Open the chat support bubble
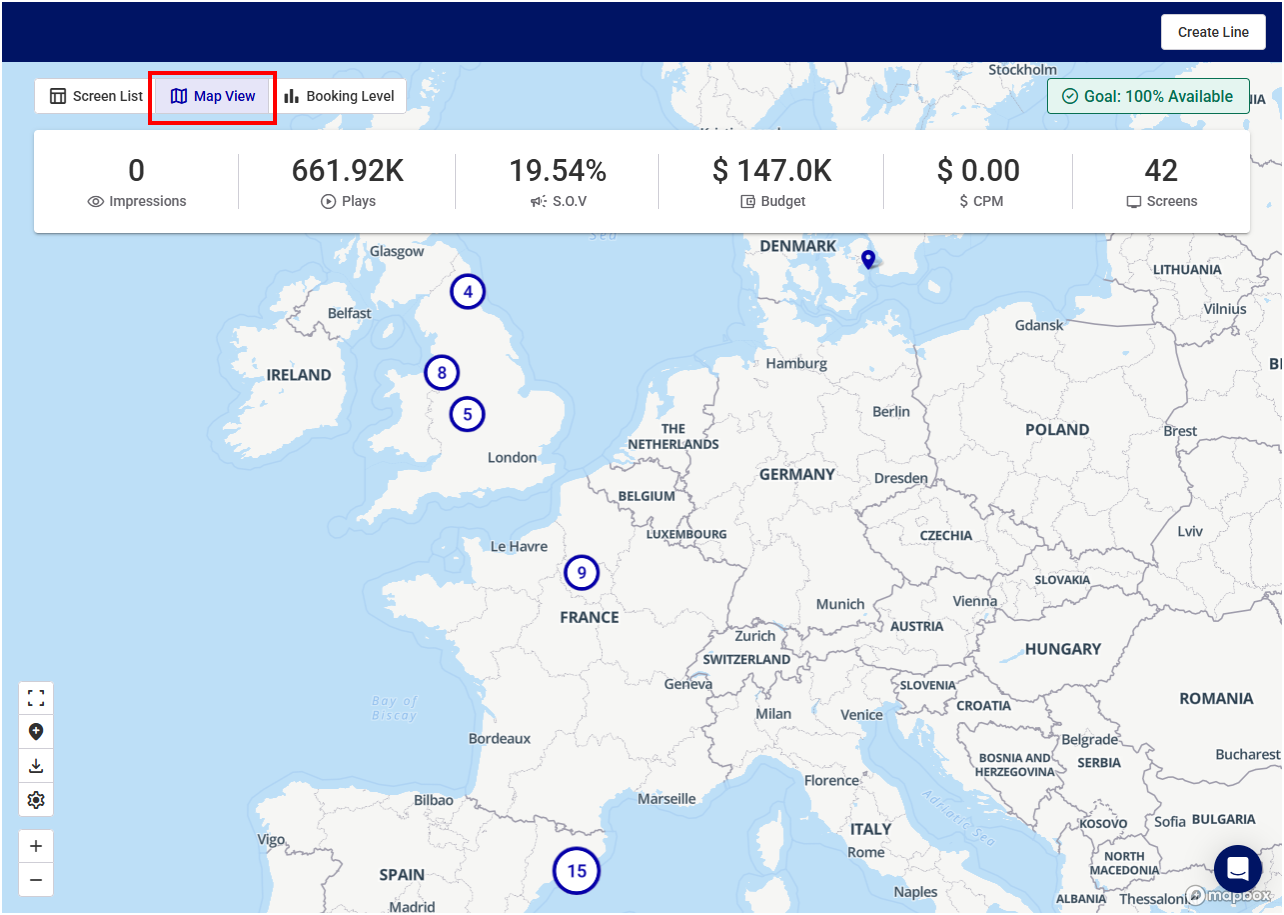1284x915 pixels. pyautogui.click(x=1238, y=868)
